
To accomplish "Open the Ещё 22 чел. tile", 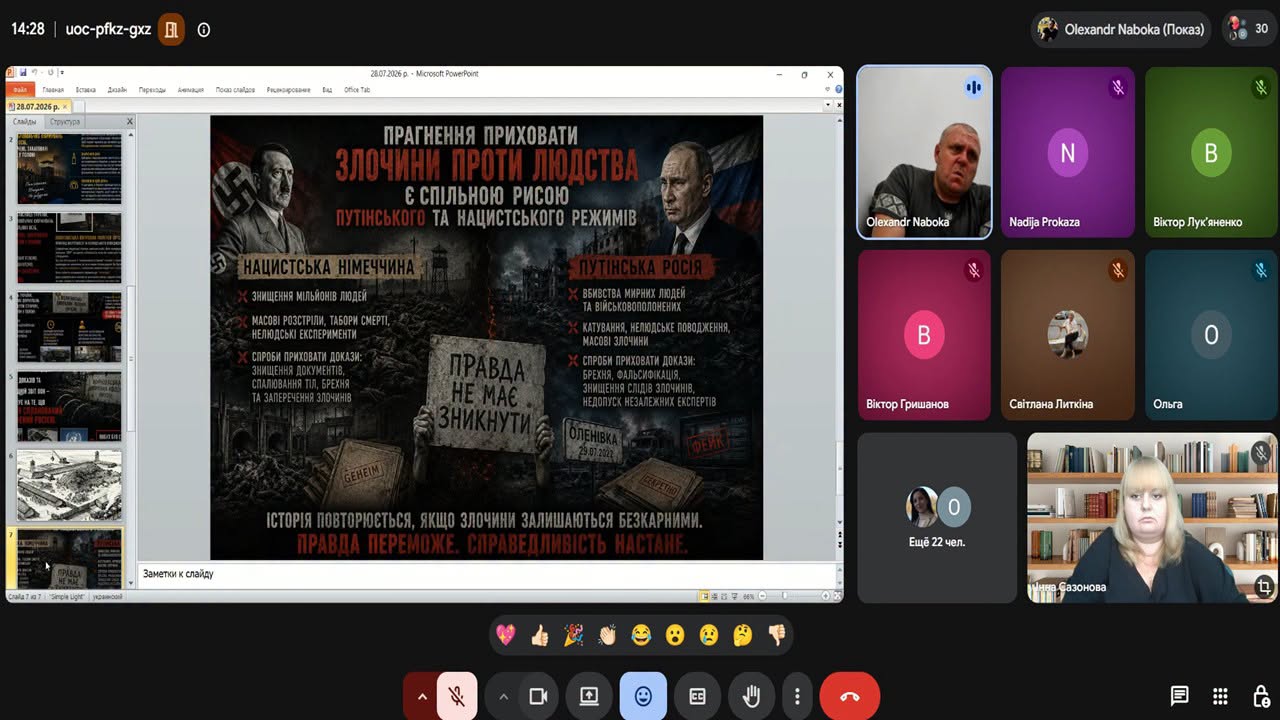I will point(937,518).
